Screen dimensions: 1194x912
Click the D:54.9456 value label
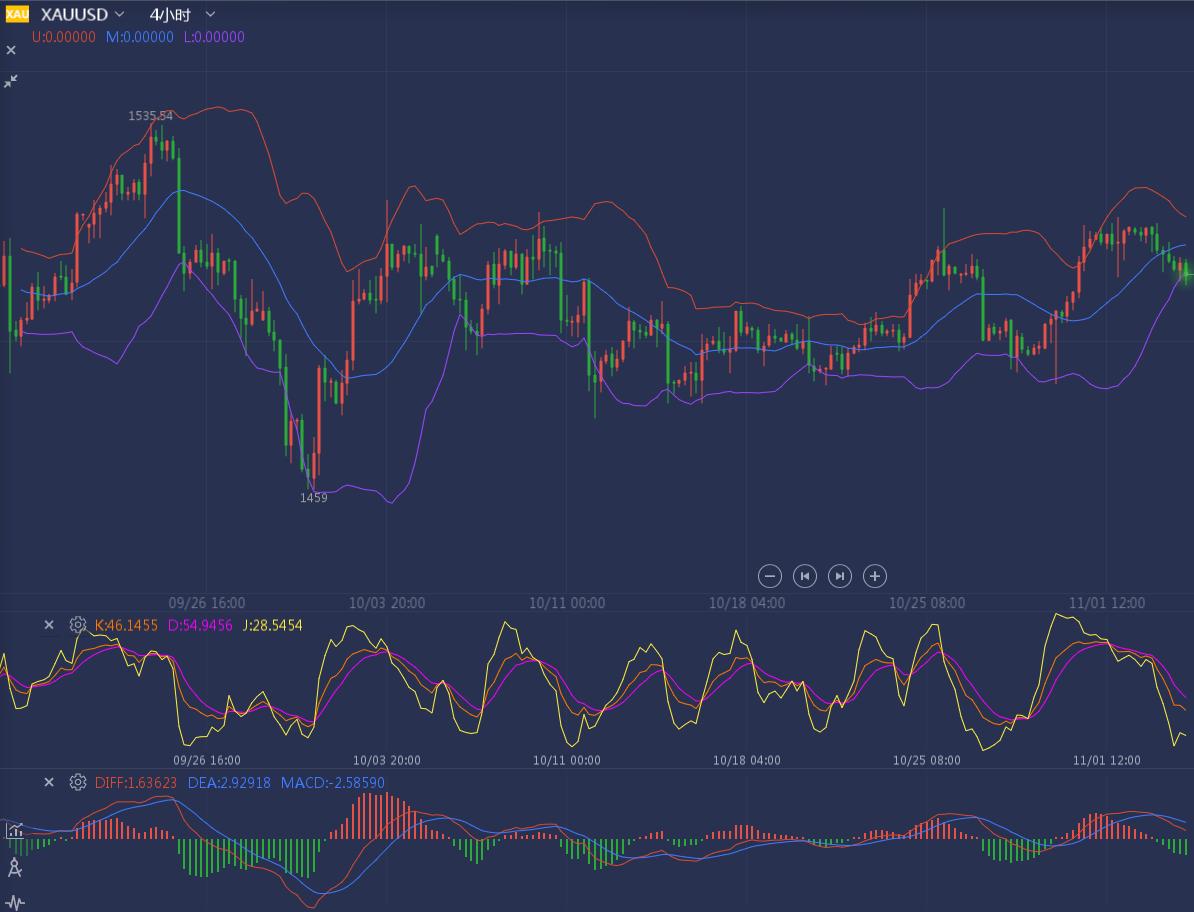point(200,625)
